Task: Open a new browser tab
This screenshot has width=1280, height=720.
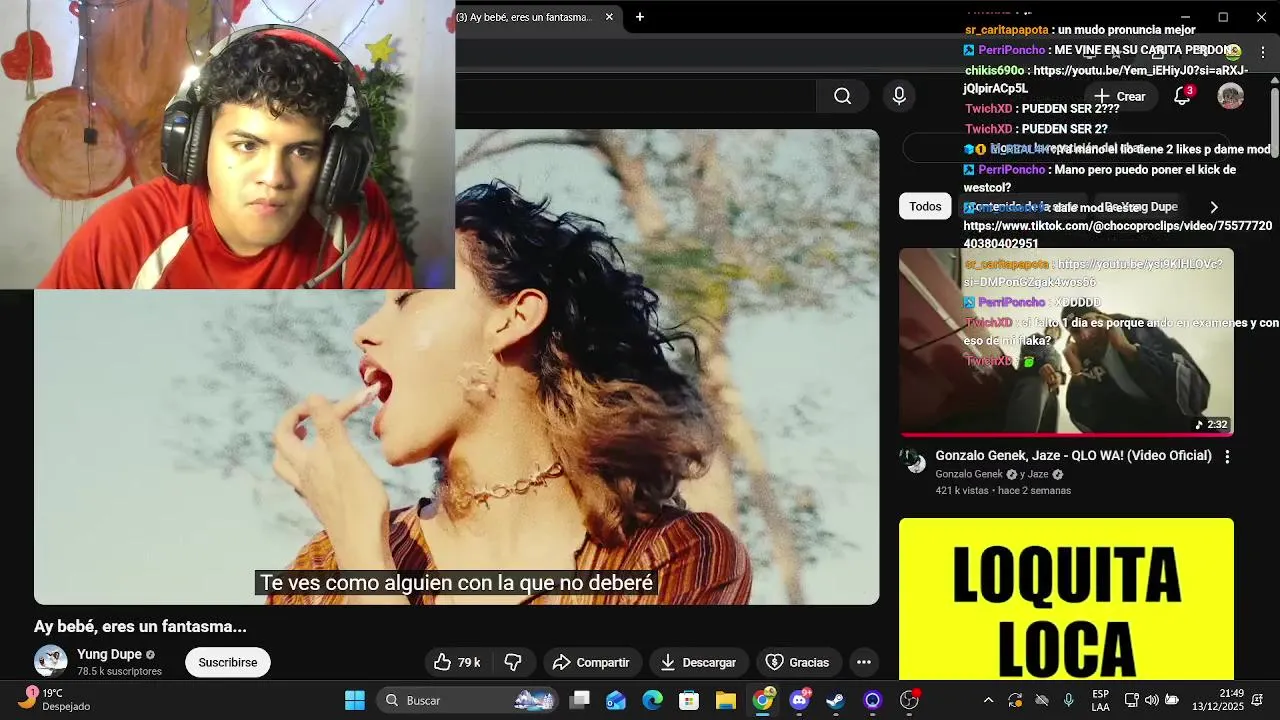Action: (640, 17)
